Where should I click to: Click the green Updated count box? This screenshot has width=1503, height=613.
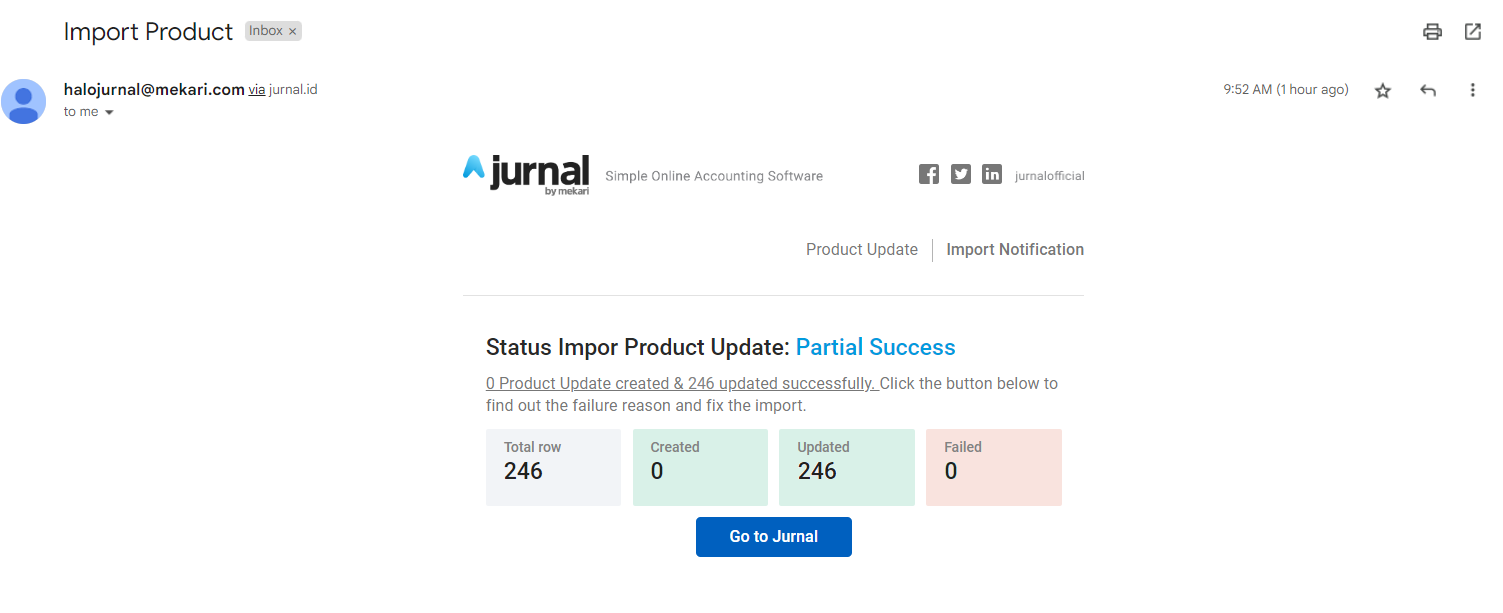[x=846, y=467]
